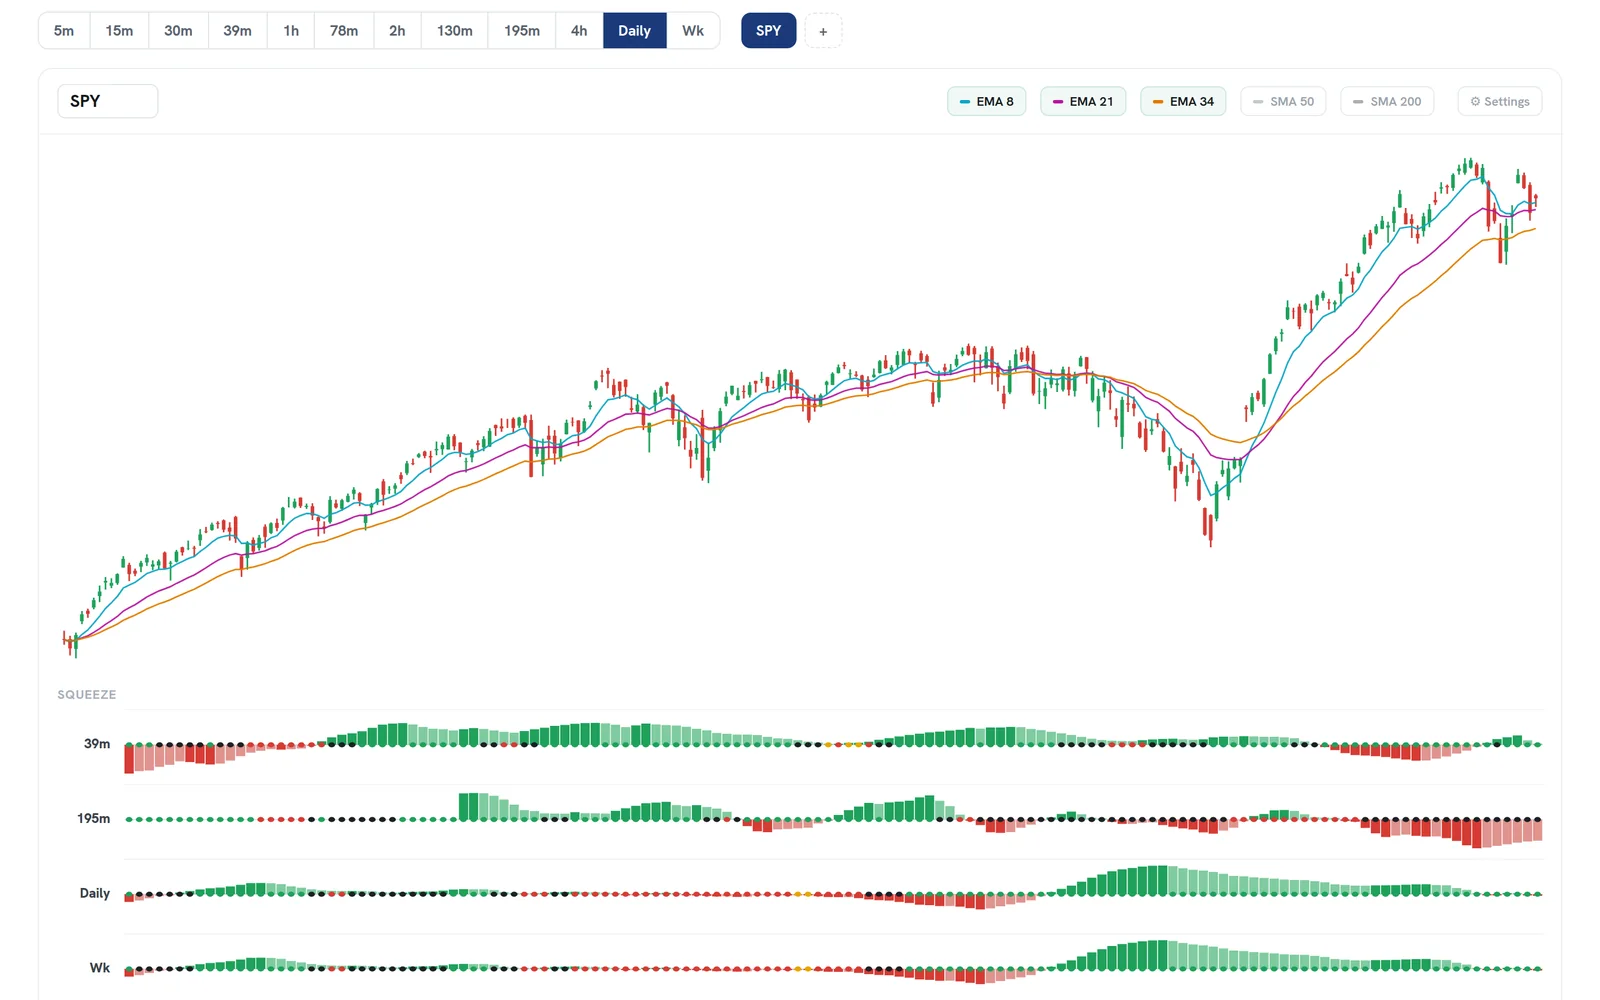Choose the 195m timeframe tab
This screenshot has height=1000, width=1600.
[x=522, y=31]
